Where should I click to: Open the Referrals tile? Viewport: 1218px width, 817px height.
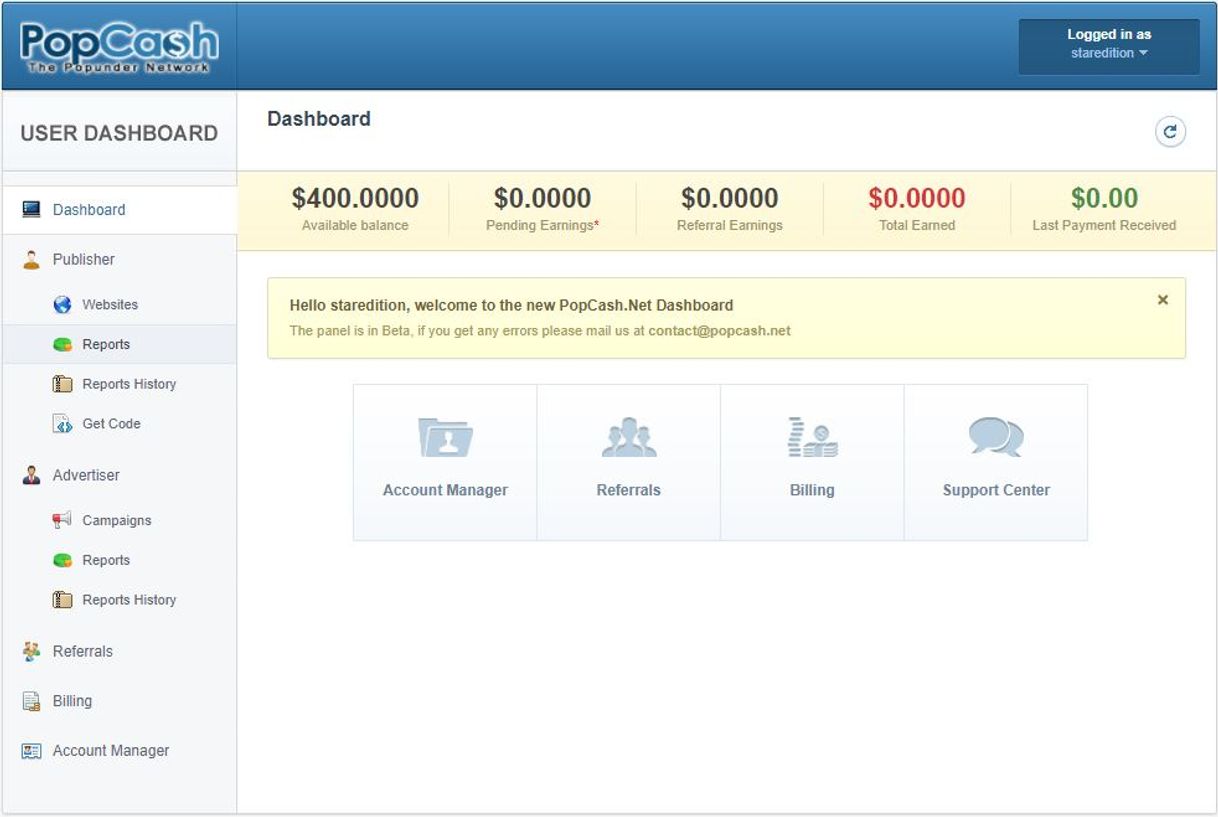[x=629, y=463]
